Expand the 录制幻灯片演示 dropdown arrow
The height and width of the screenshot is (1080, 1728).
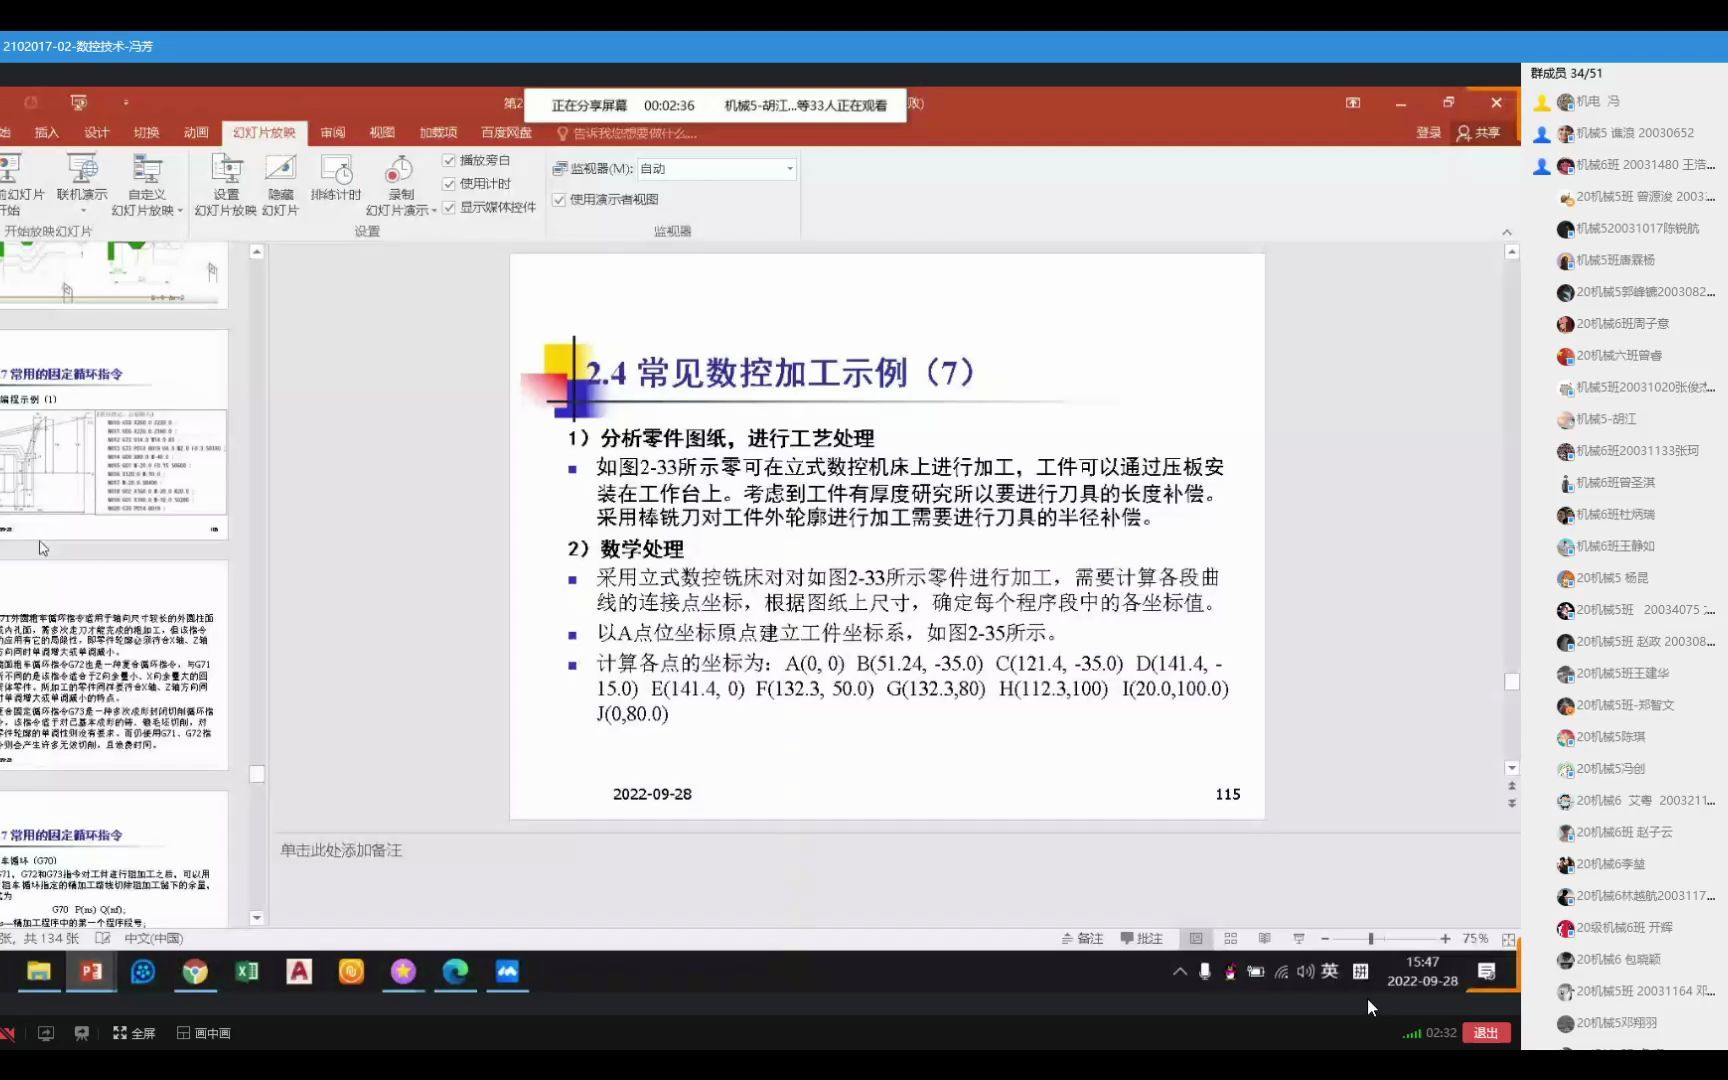coord(434,210)
